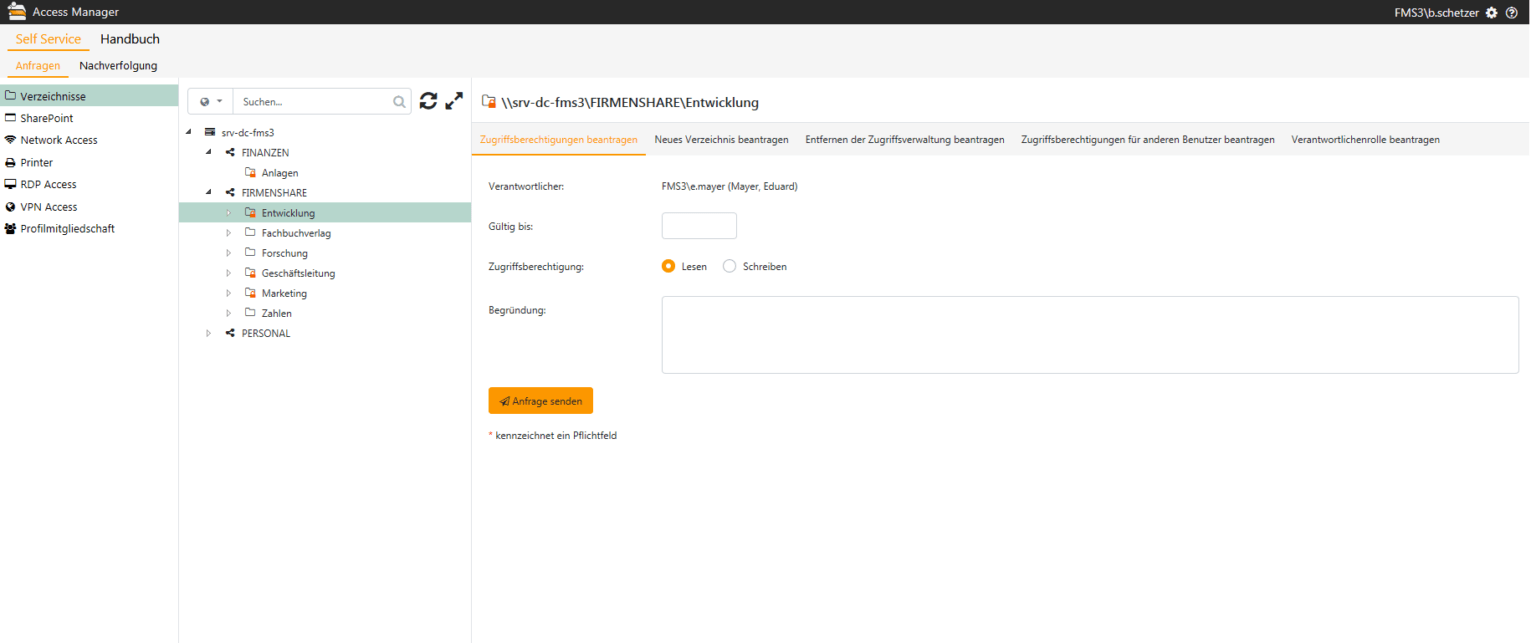This screenshot has height=643, width=1536.
Task: Click the Anfrage senden button
Action: point(540,400)
